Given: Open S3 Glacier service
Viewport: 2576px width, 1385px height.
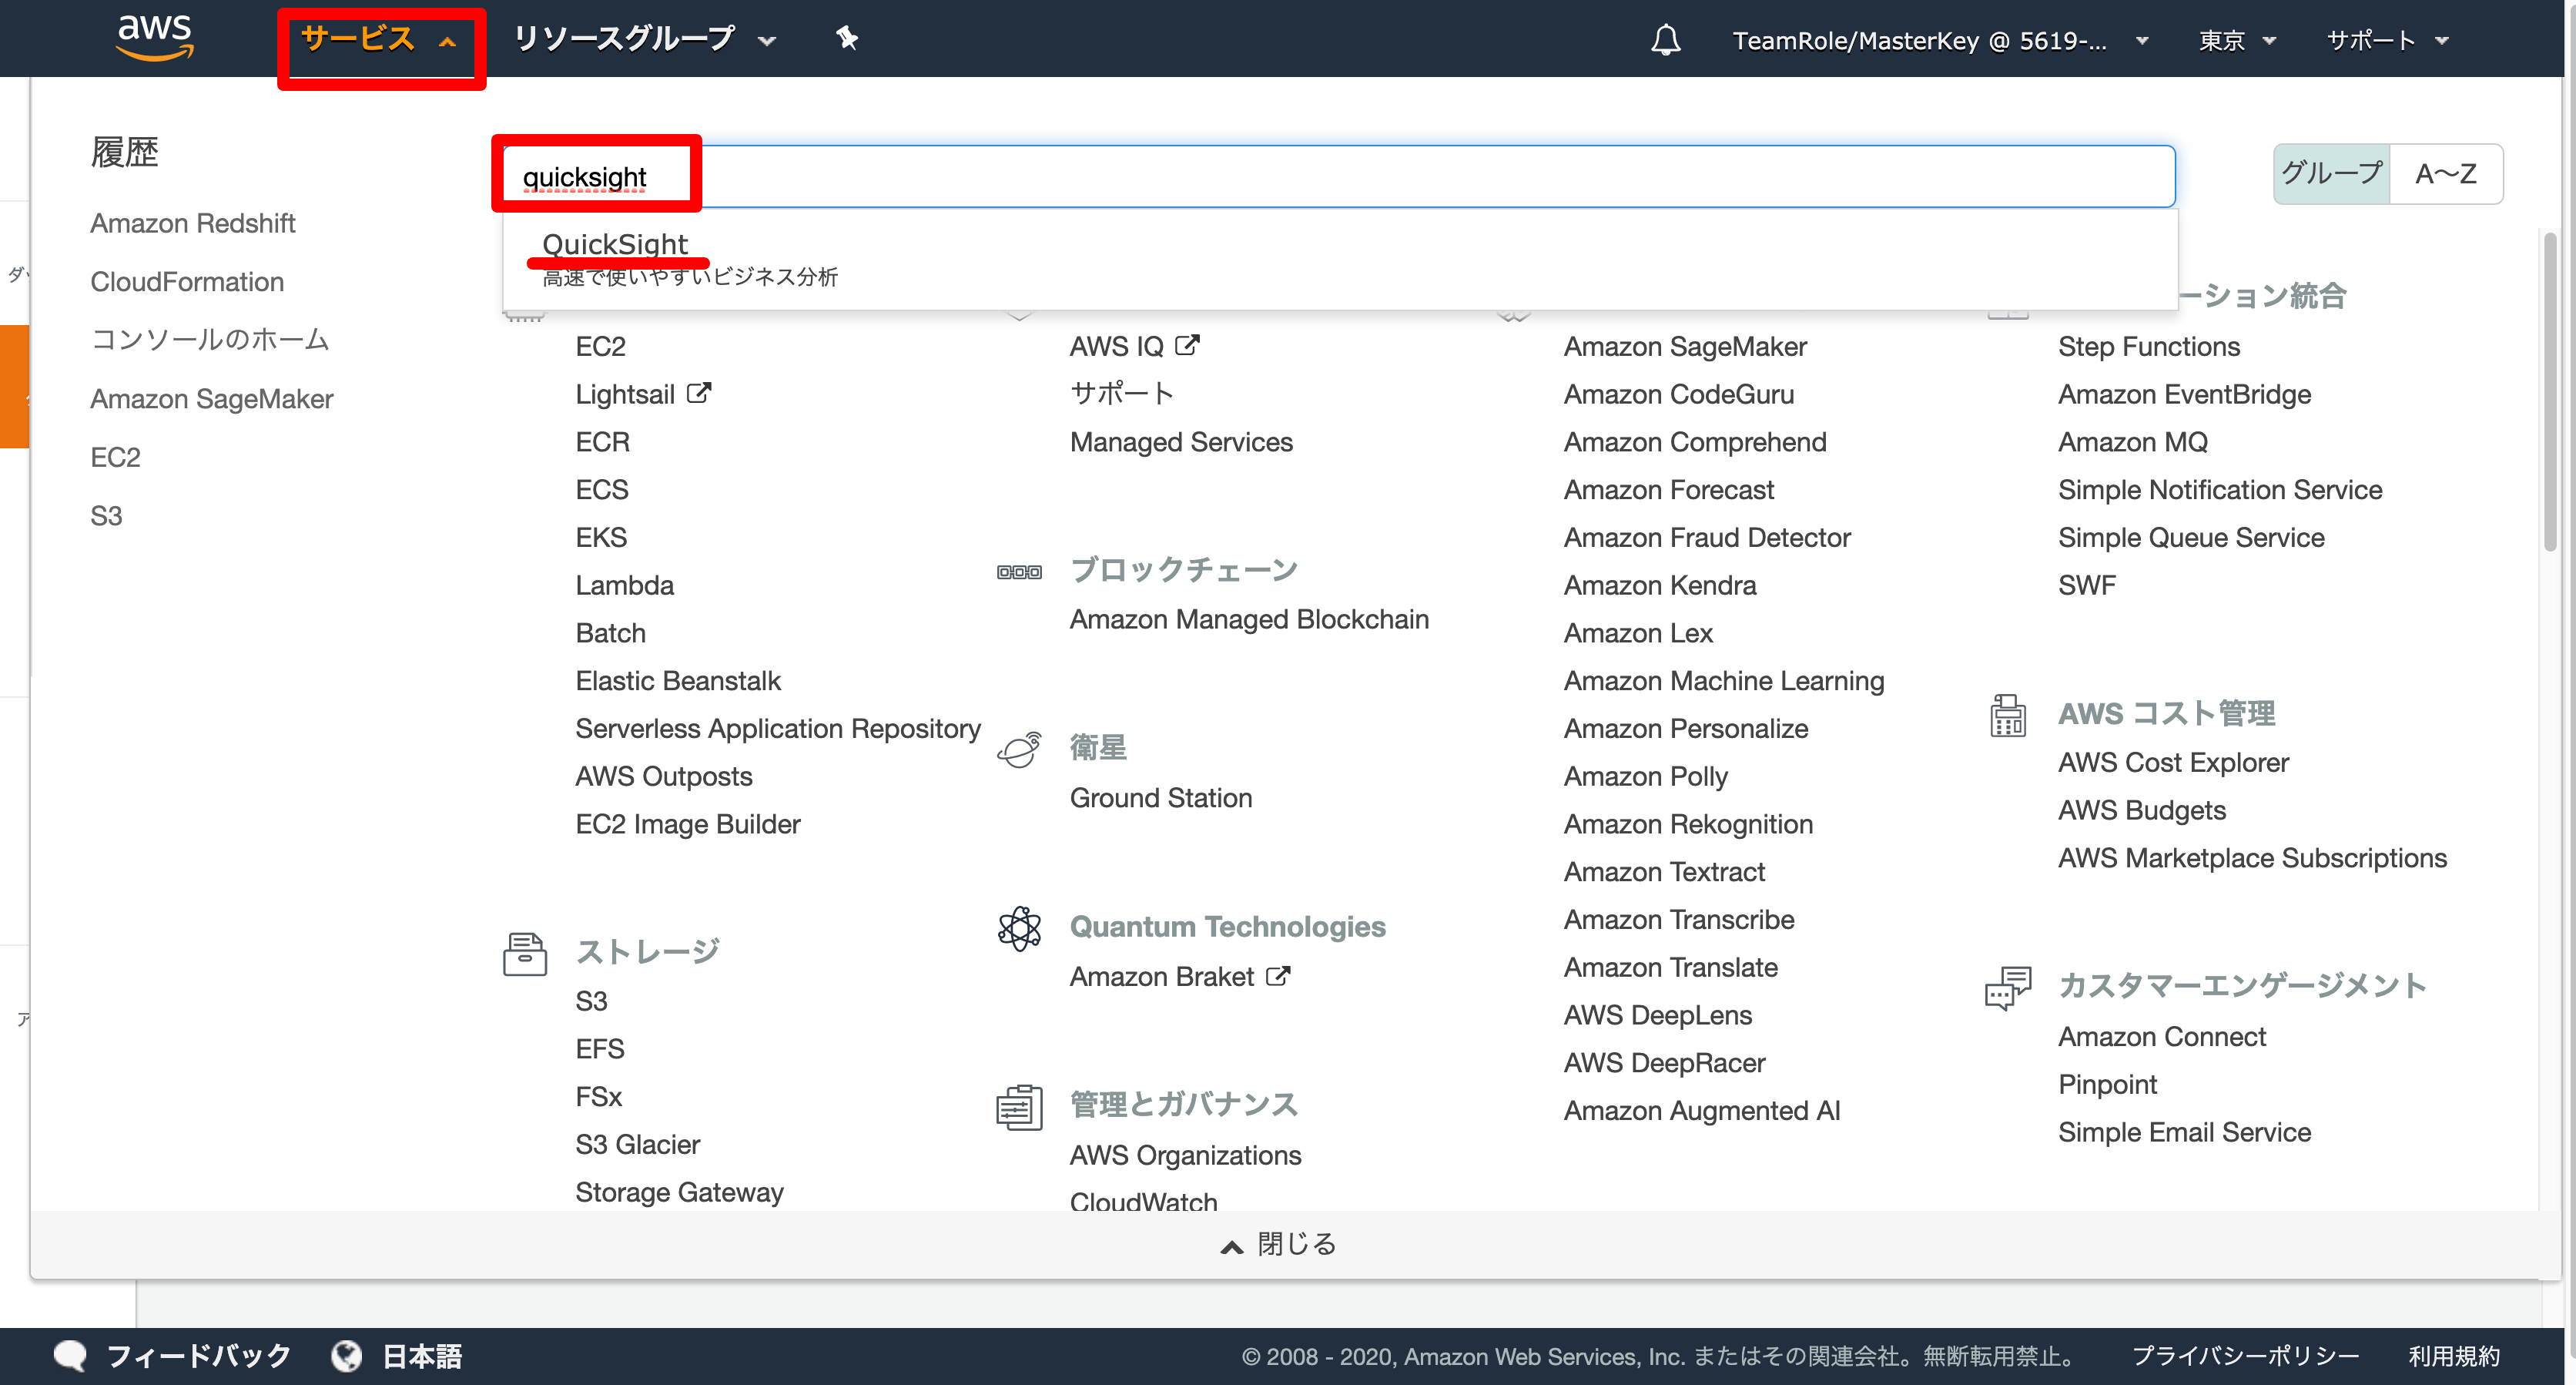Looking at the screenshot, I should (x=637, y=1144).
